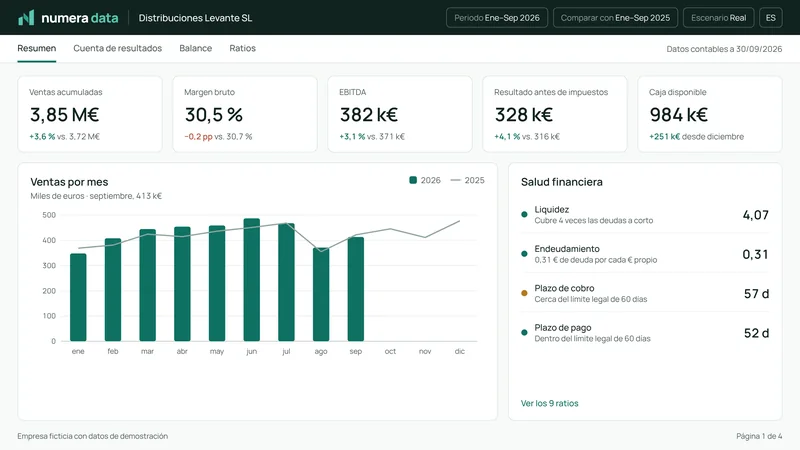
Task: Click the 'Página 1 de 4' indicator
Action: 759,436
